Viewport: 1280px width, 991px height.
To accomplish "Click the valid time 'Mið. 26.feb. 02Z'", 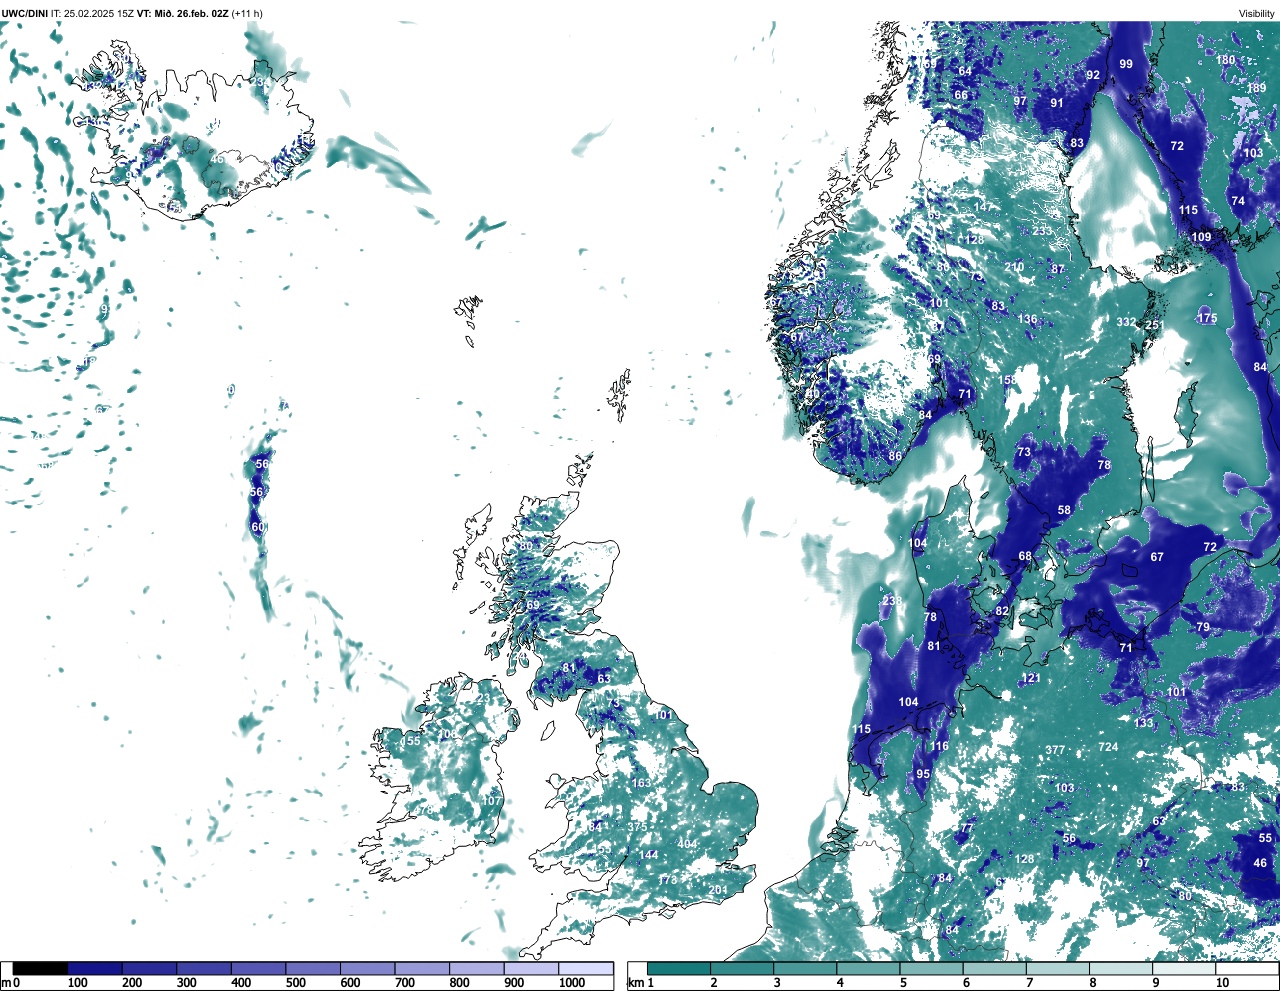I will [192, 13].
